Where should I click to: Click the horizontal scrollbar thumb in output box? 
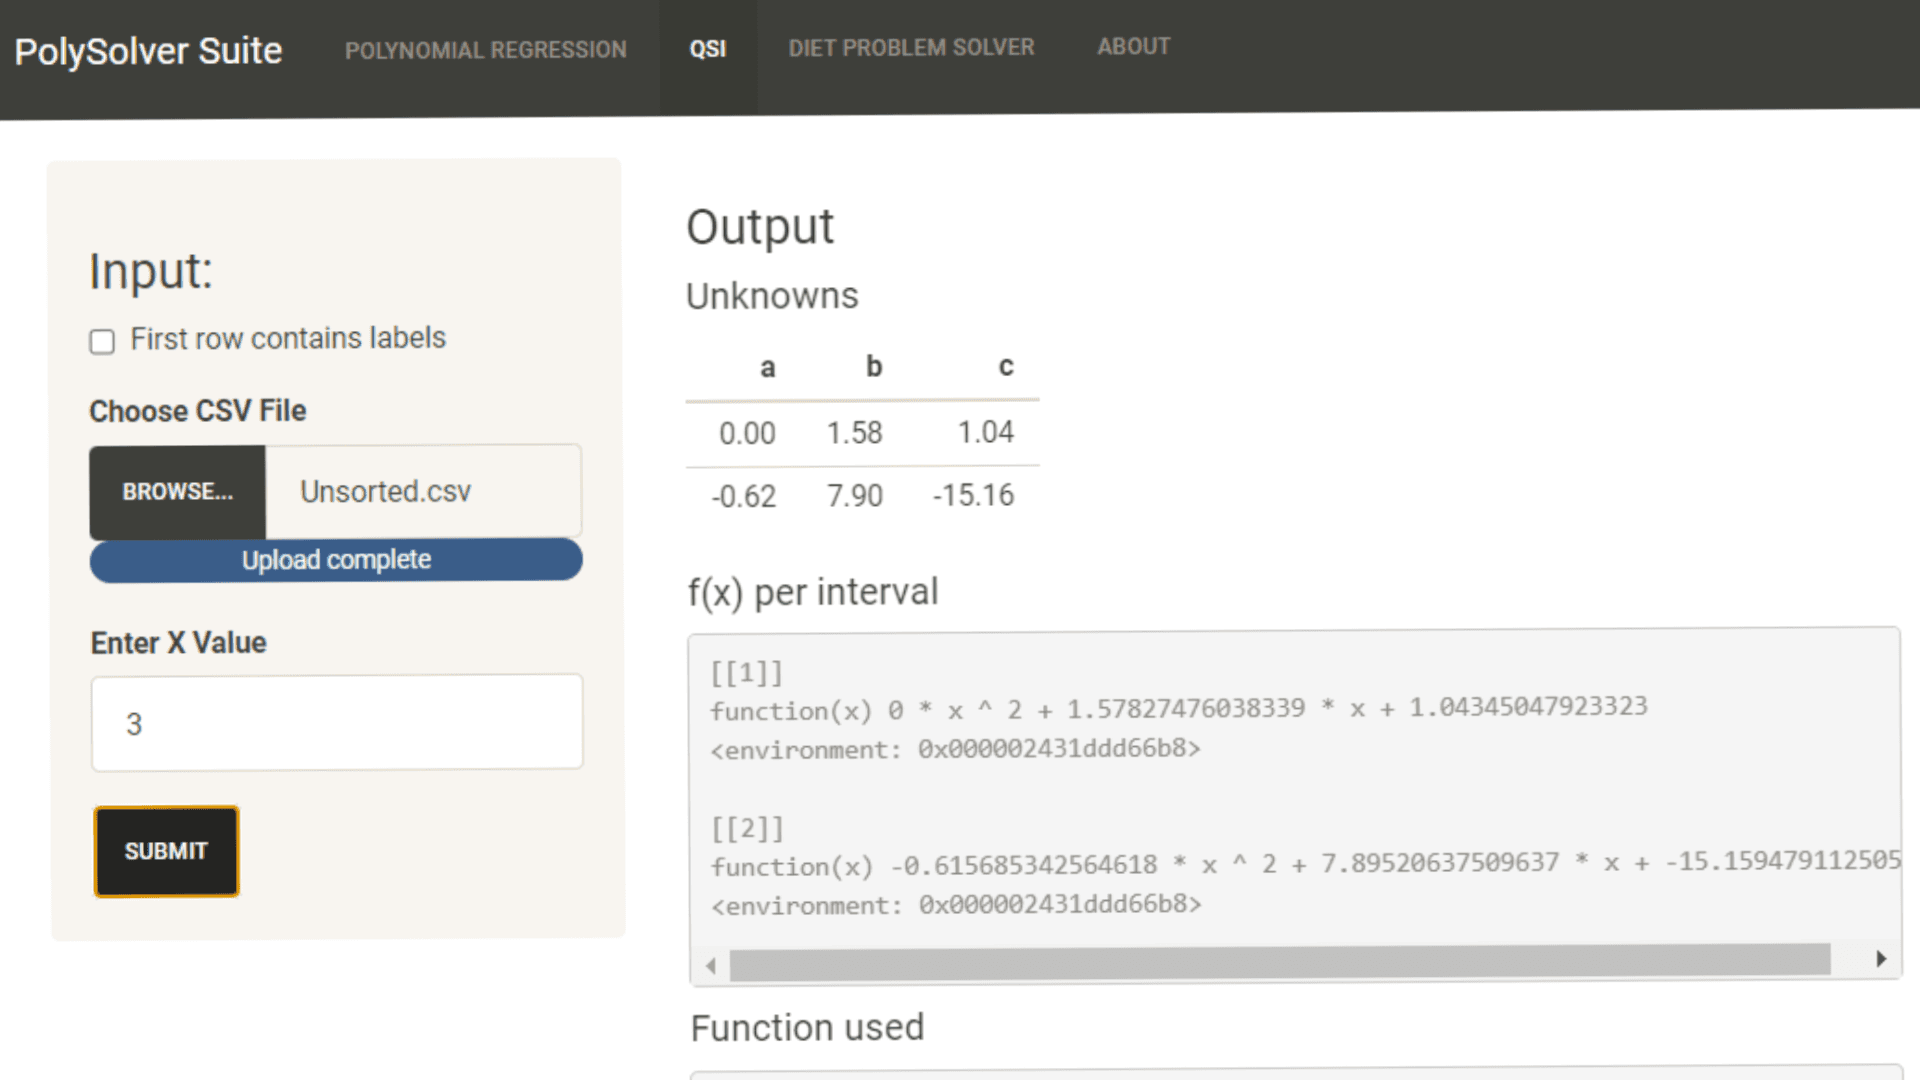click(x=1280, y=962)
